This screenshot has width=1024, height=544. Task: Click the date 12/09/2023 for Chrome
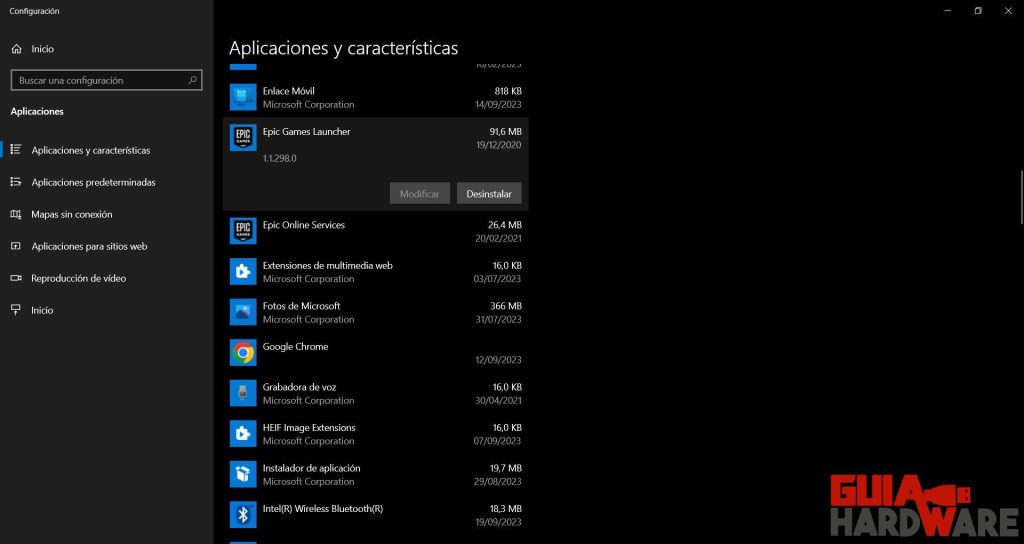(498, 360)
